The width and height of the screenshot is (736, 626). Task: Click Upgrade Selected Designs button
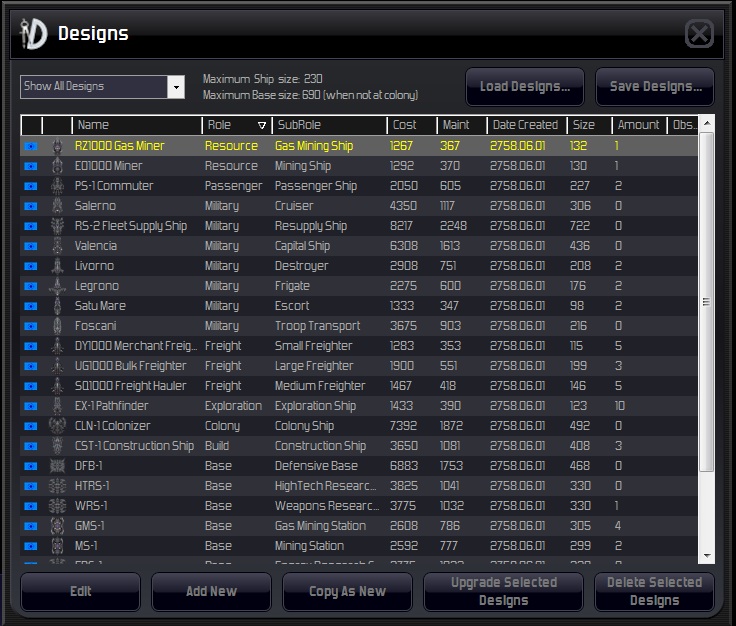(504, 592)
